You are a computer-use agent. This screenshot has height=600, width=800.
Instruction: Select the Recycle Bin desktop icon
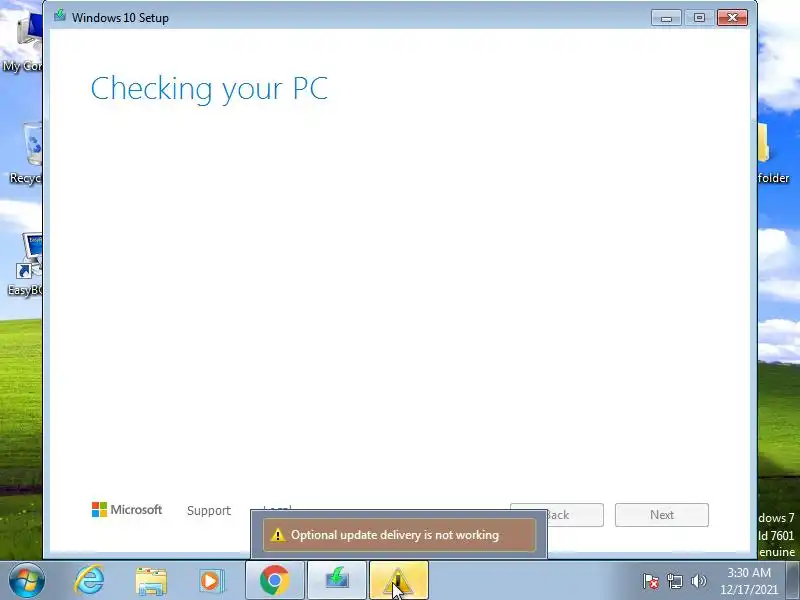click(x=24, y=152)
